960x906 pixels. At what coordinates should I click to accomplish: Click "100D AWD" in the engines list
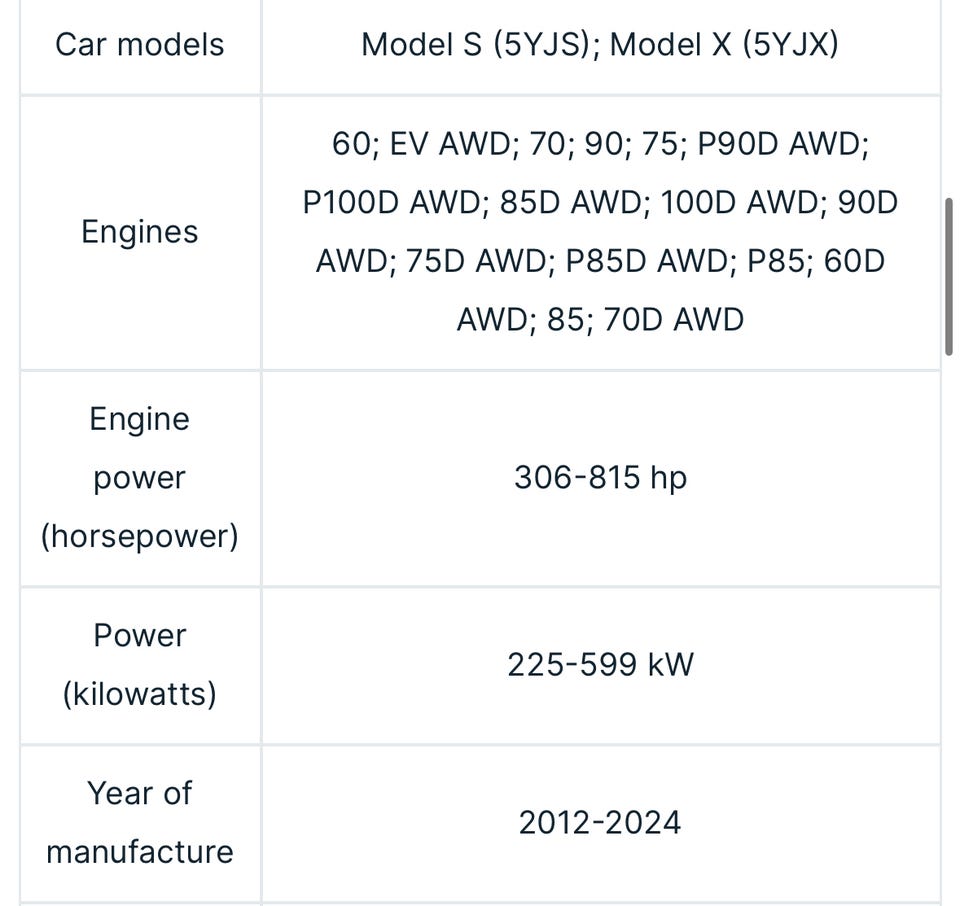tap(740, 203)
